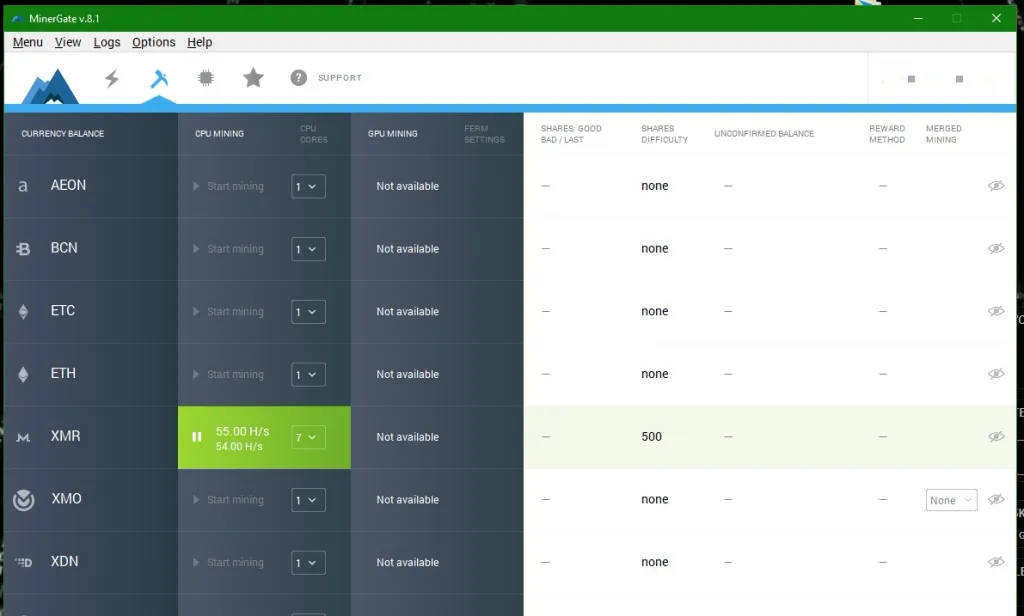Screen dimensions: 1024x616
Task: Click the UNCONFIRMED BALANCE column header
Action: pyautogui.click(x=764, y=133)
